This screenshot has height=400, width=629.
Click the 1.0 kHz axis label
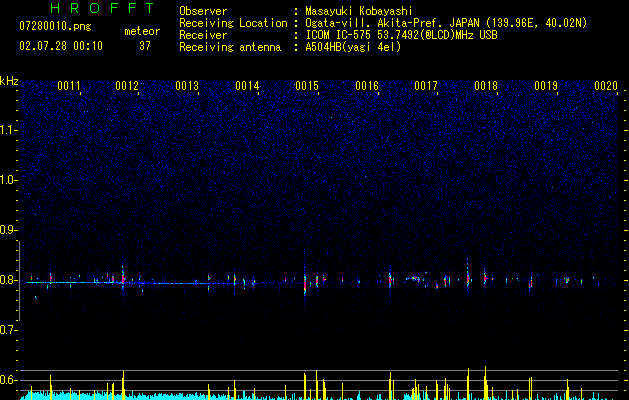tap(9, 180)
